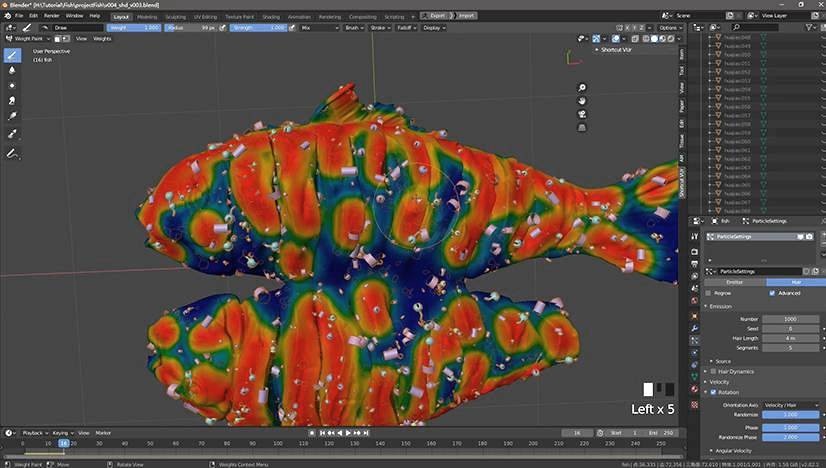Open the Weight Paint mode dropdown
The width and height of the screenshot is (826, 468).
(28, 38)
